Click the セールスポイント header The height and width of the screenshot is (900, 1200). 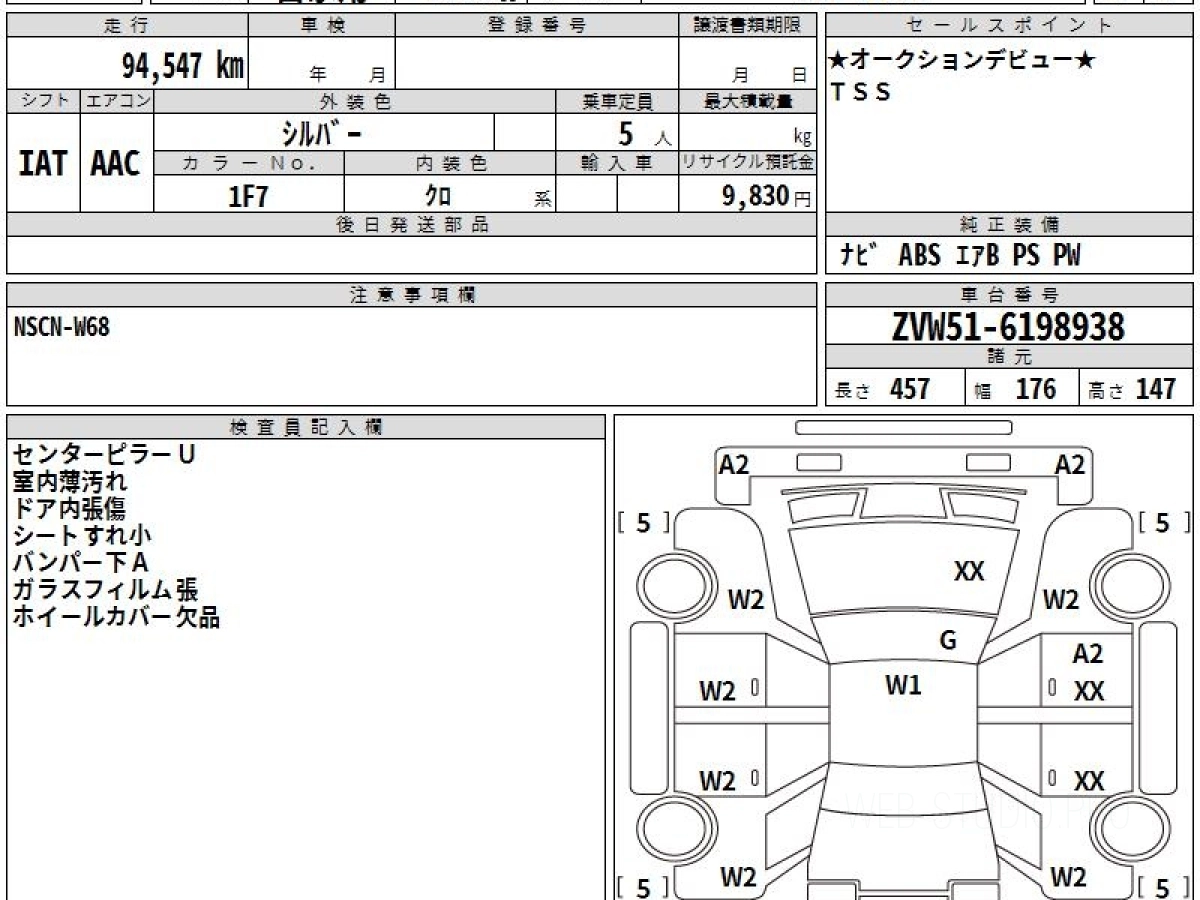coord(1010,26)
